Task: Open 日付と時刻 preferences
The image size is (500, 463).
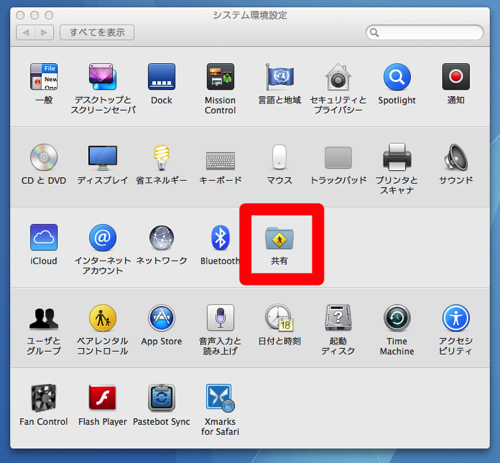Action: coord(279,318)
